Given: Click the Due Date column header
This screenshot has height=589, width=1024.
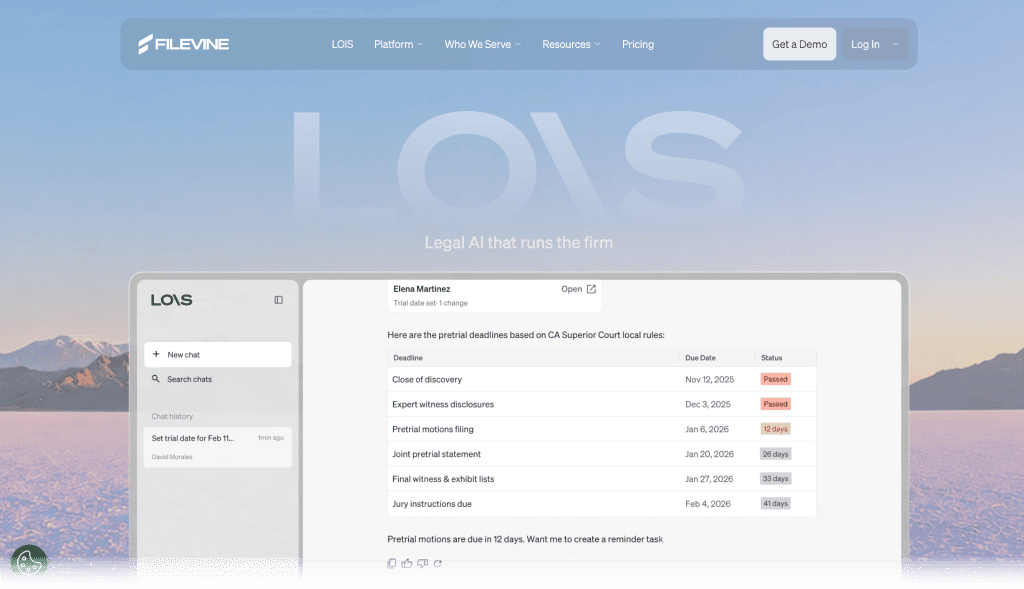Looking at the screenshot, I should pos(700,358).
